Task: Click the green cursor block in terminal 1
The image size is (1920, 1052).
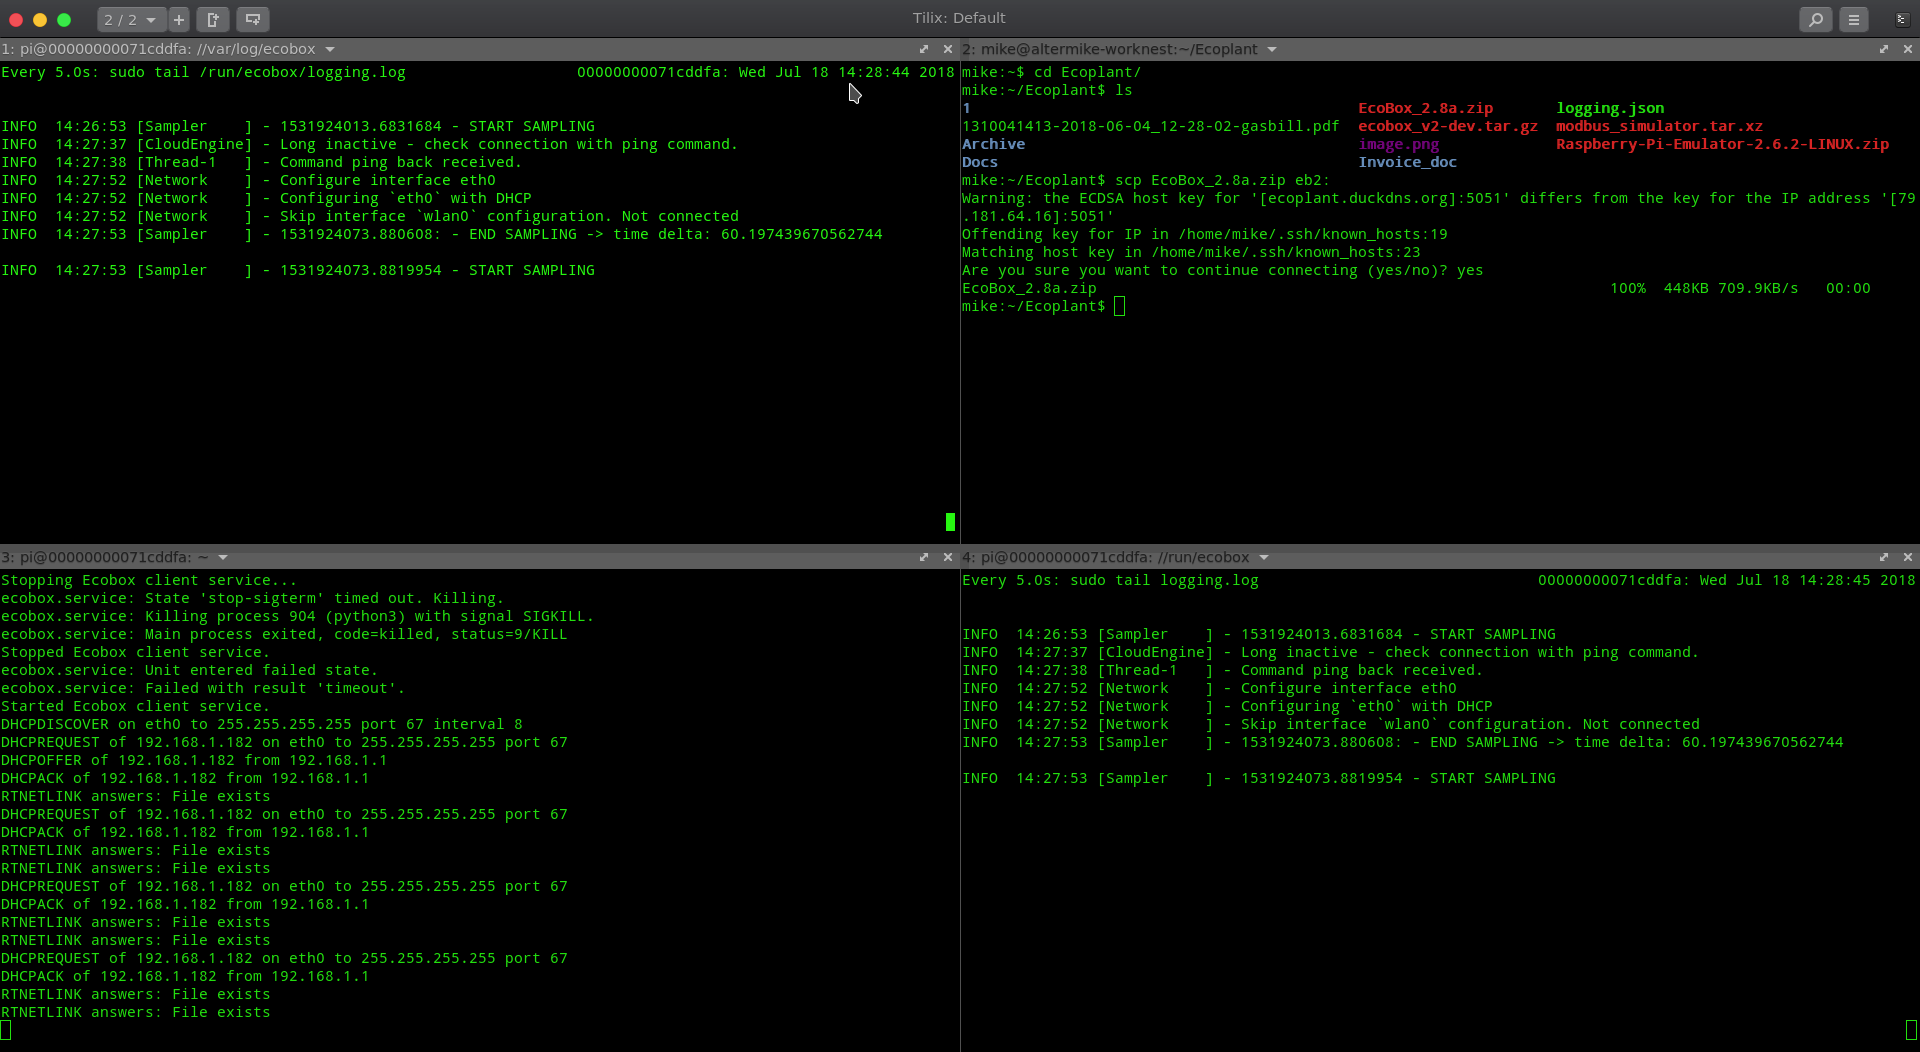Action: [x=950, y=522]
